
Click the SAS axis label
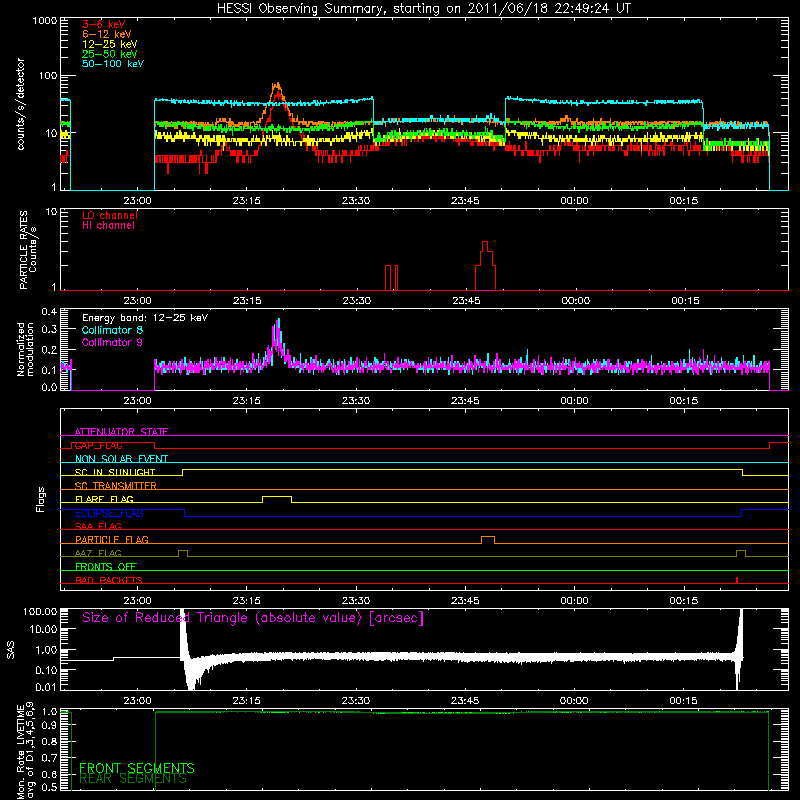(x=11, y=650)
